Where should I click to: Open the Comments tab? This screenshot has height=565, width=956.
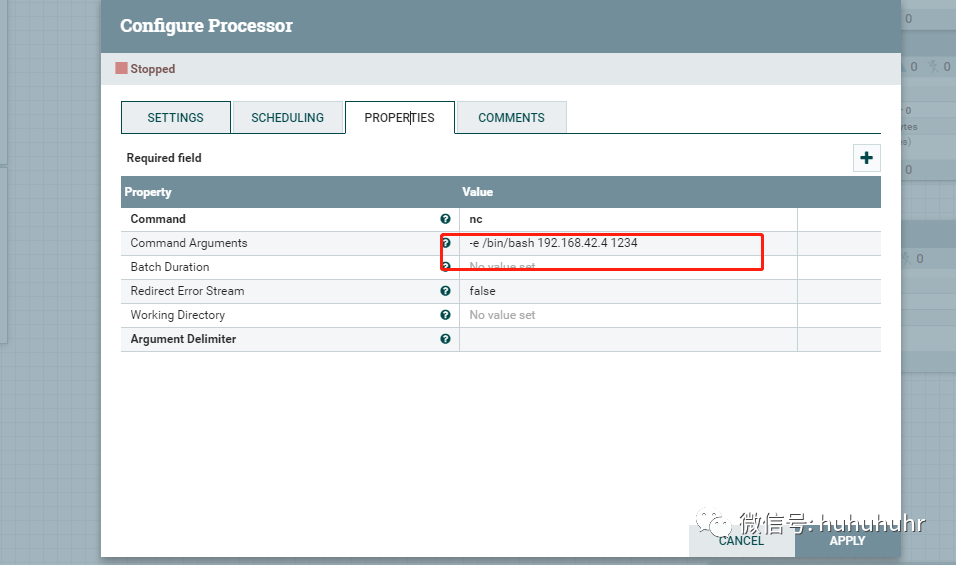coord(512,118)
